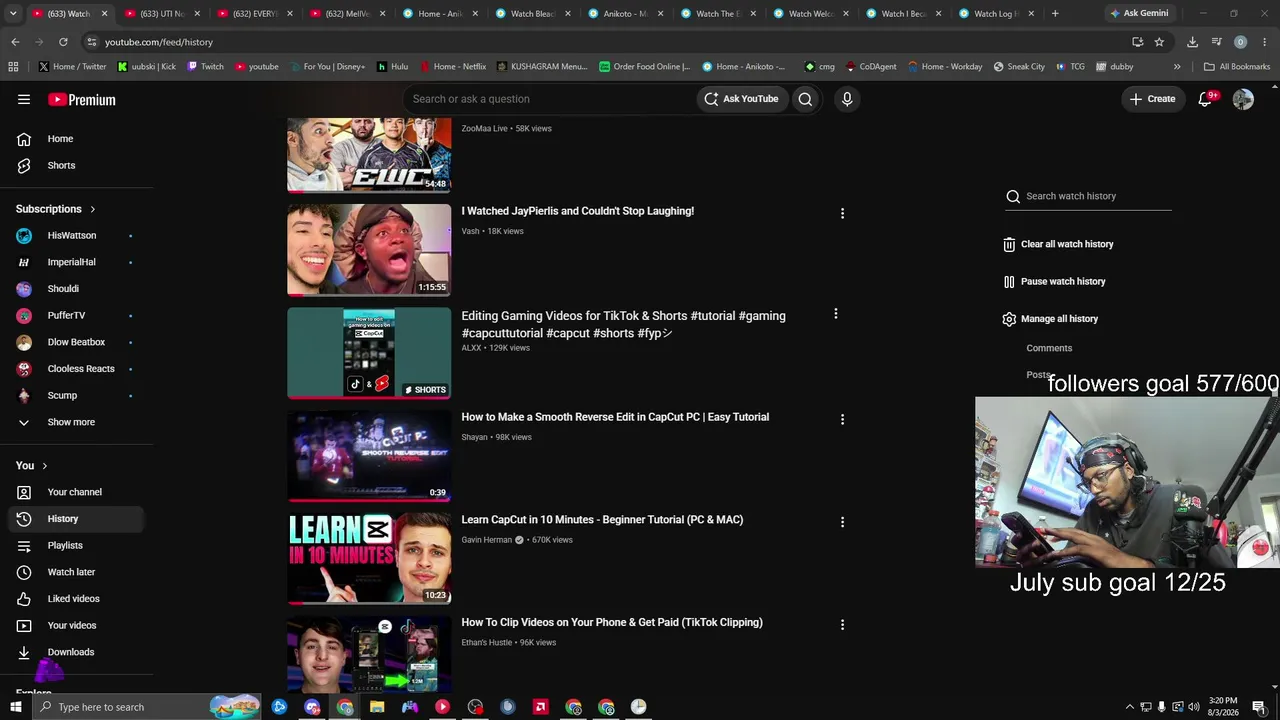Open a new browser tab
The height and width of the screenshot is (720, 1280).
coord(1055,14)
